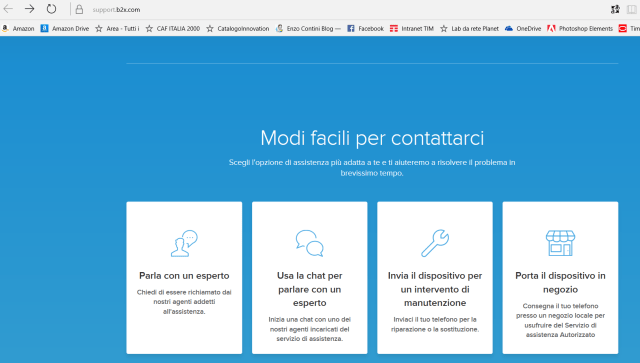Open the Lab da rete Planet bookmark
The height and width of the screenshot is (363, 640).
pos(469,29)
